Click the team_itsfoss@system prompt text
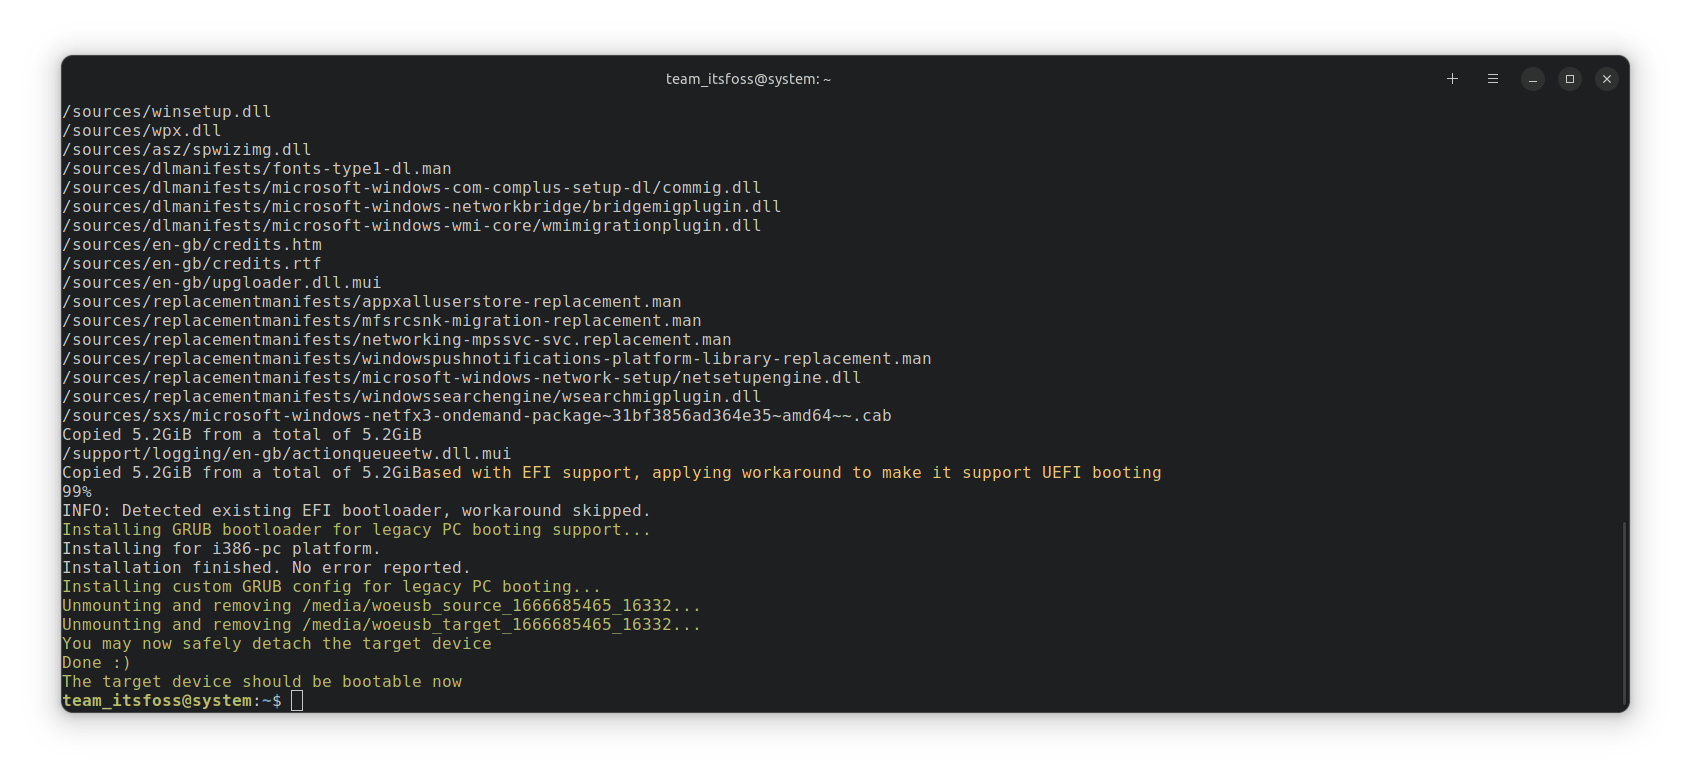Screen dimensions: 1691x780 pos(157,701)
